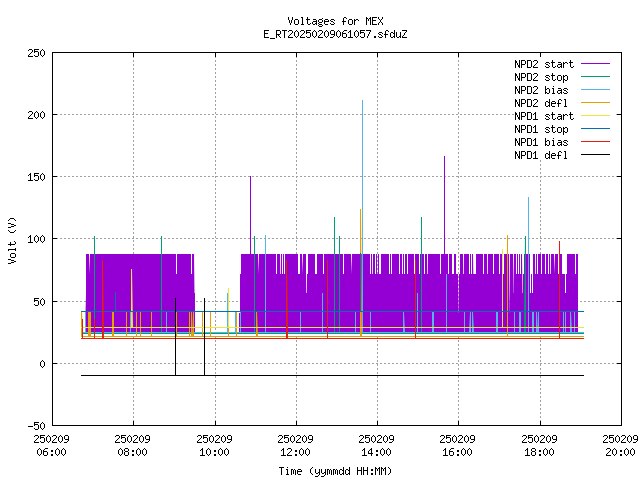The width and height of the screenshot is (640, 480).
Task: Click the 150 y-axis tick value
Action: coord(36,178)
